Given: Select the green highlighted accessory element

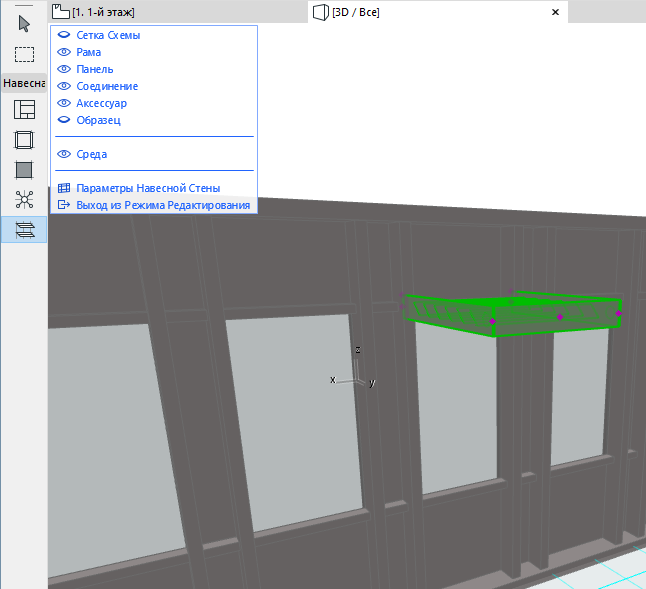Looking at the screenshot, I should coord(513,315).
